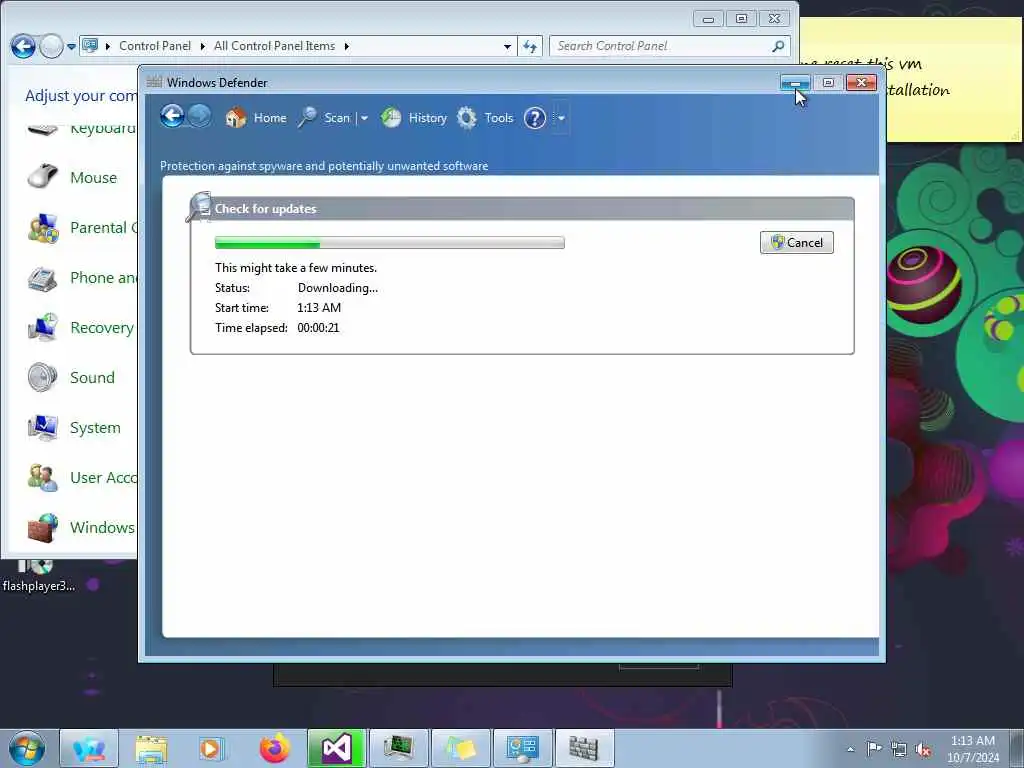This screenshot has height=768, width=1024.
Task: Open the taskbar clock and date
Action: [x=973, y=749]
